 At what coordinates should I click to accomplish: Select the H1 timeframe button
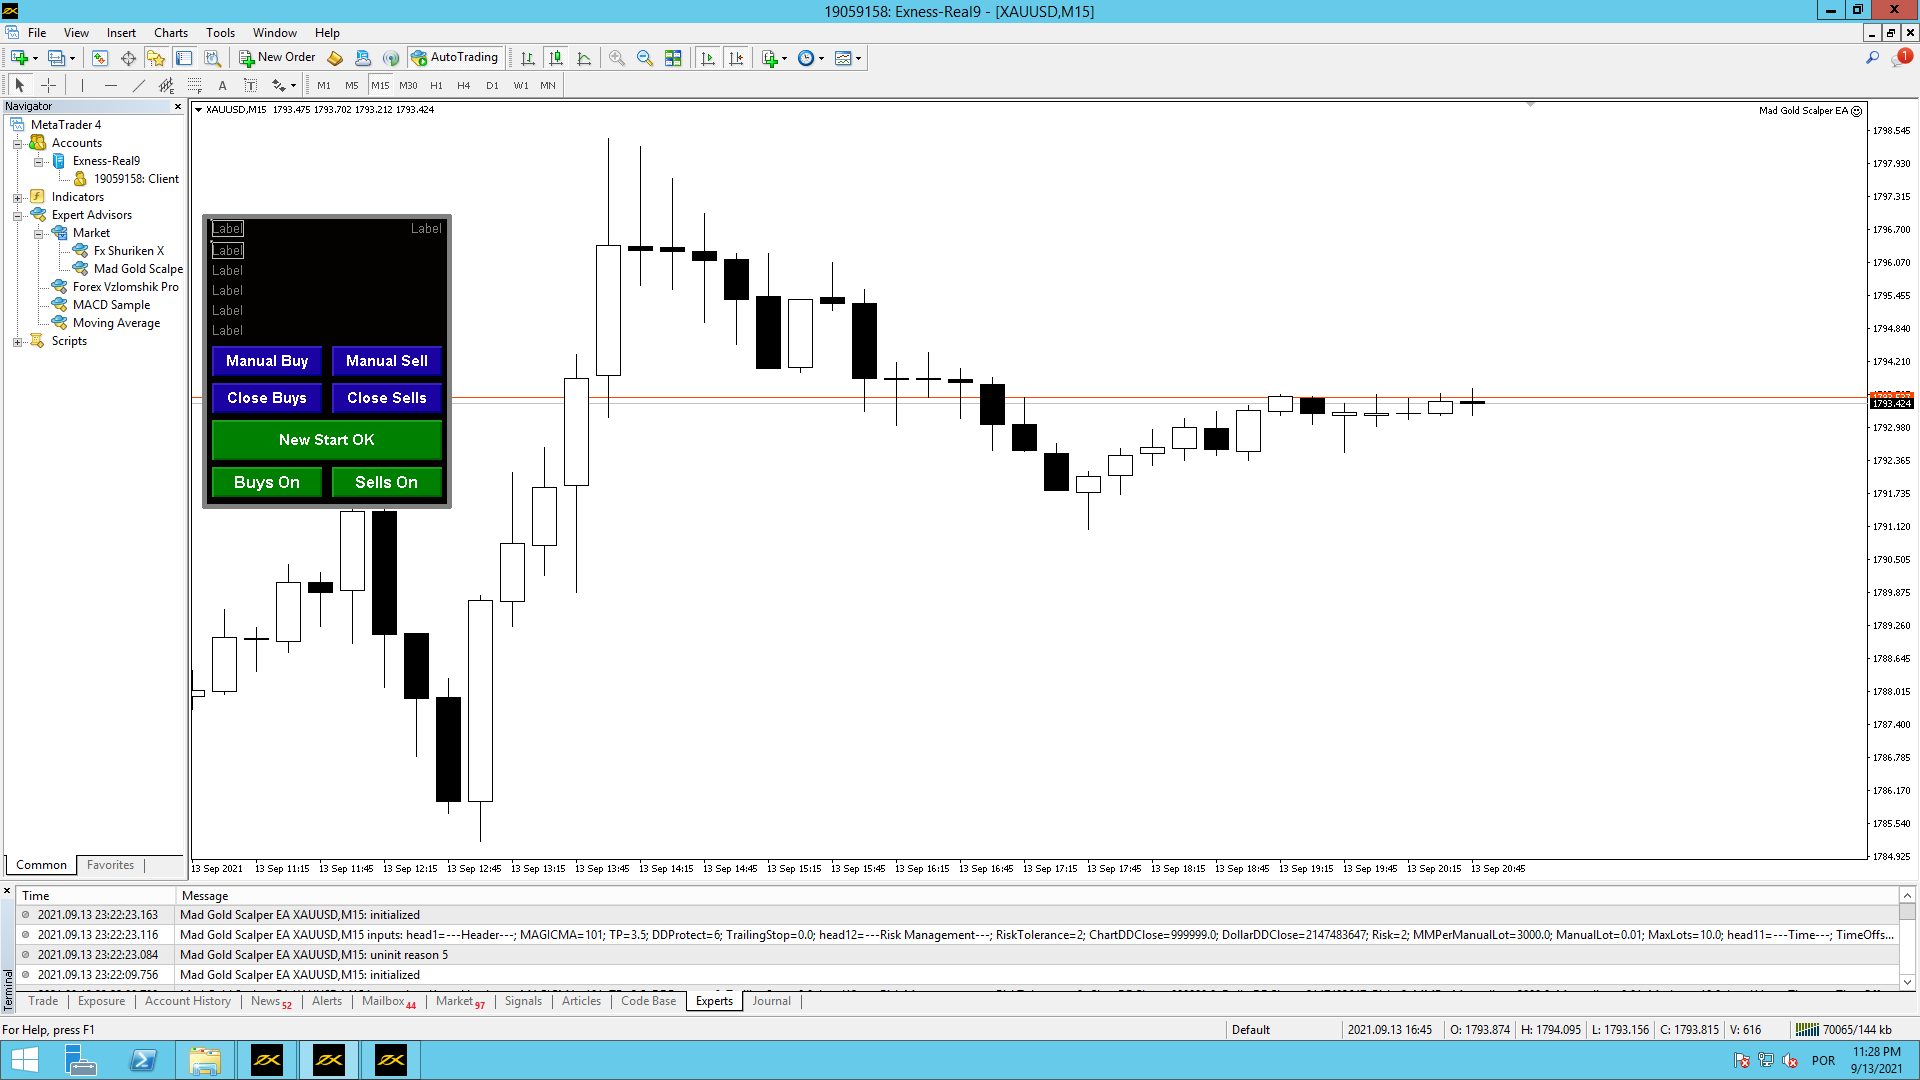click(436, 86)
